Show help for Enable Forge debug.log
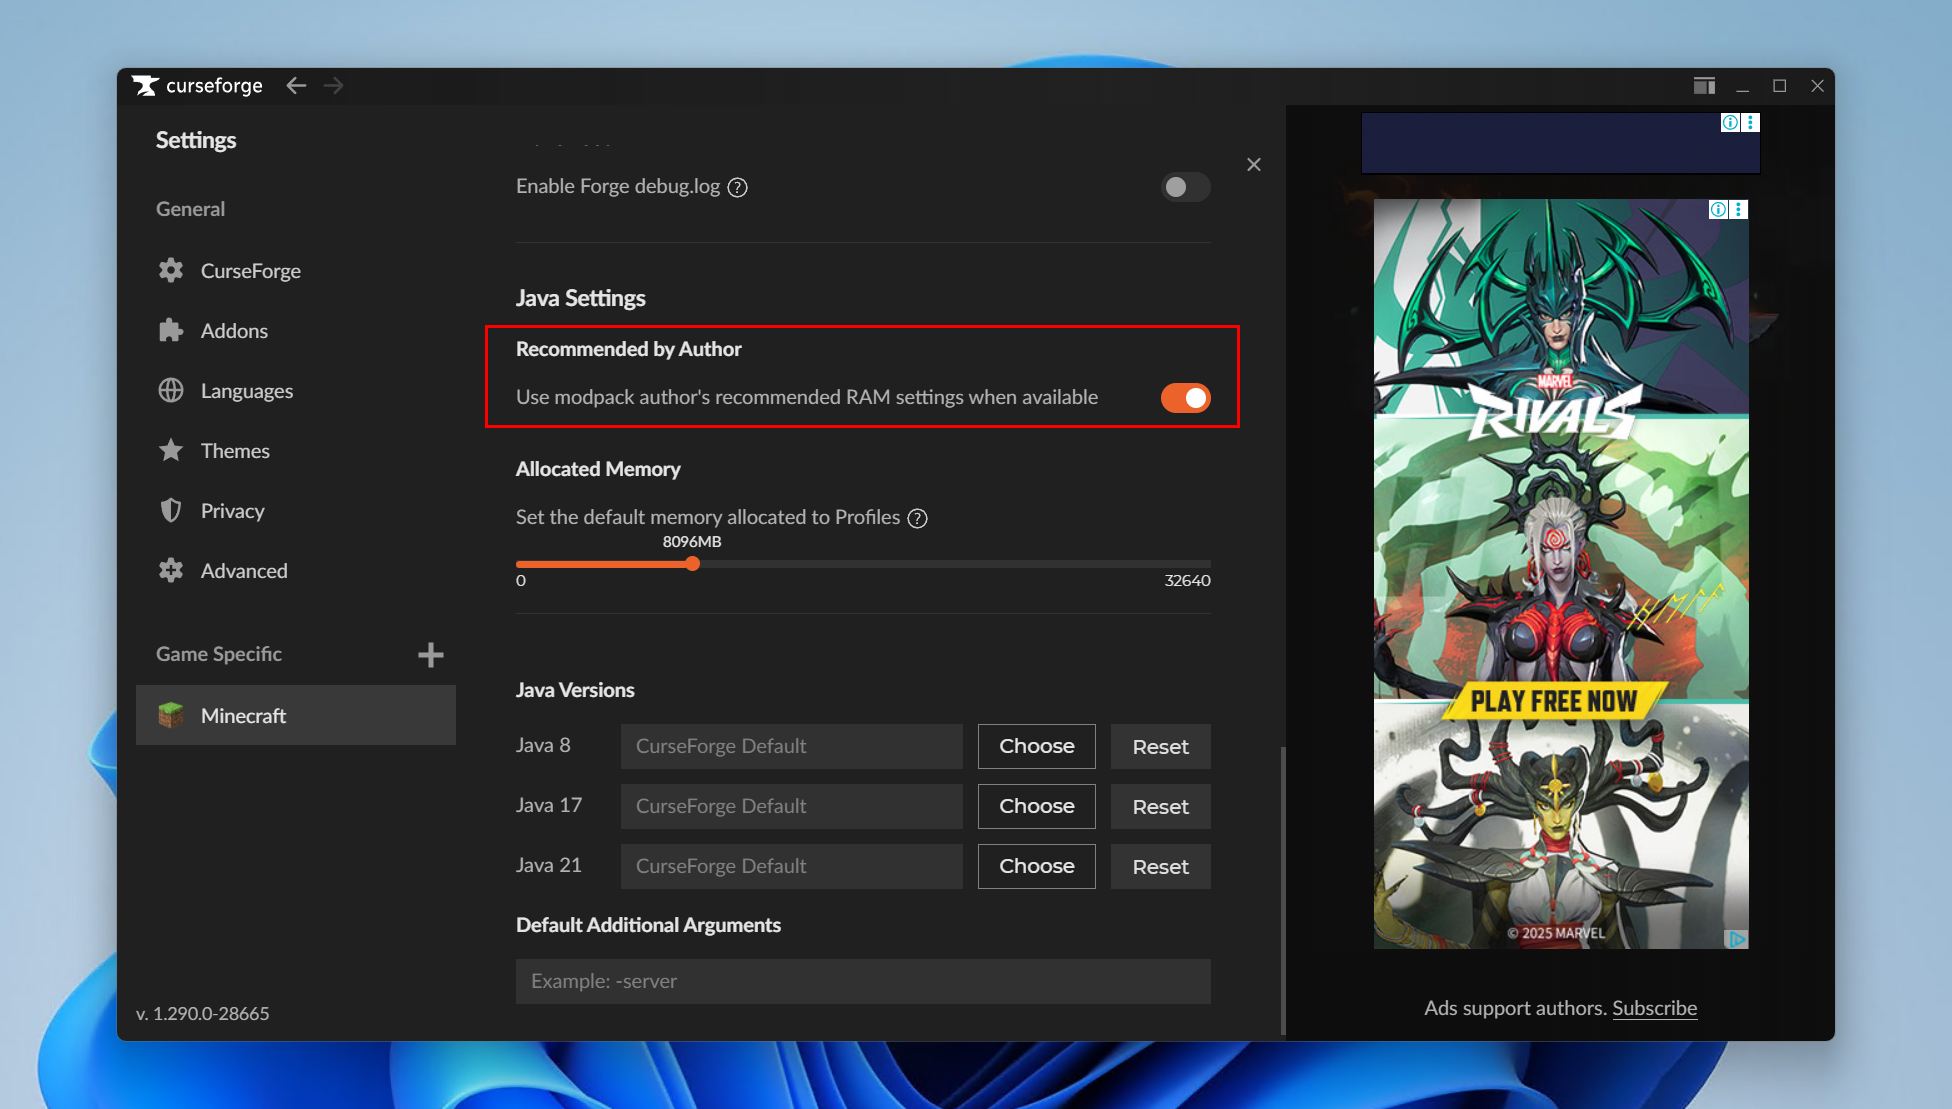 [738, 187]
